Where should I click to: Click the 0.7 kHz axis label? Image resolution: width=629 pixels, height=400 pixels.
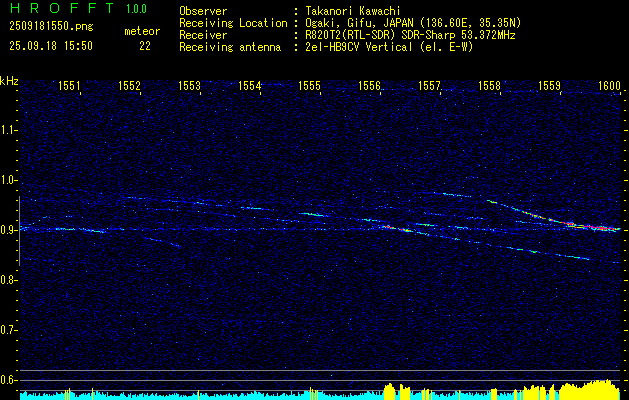coord(8,330)
